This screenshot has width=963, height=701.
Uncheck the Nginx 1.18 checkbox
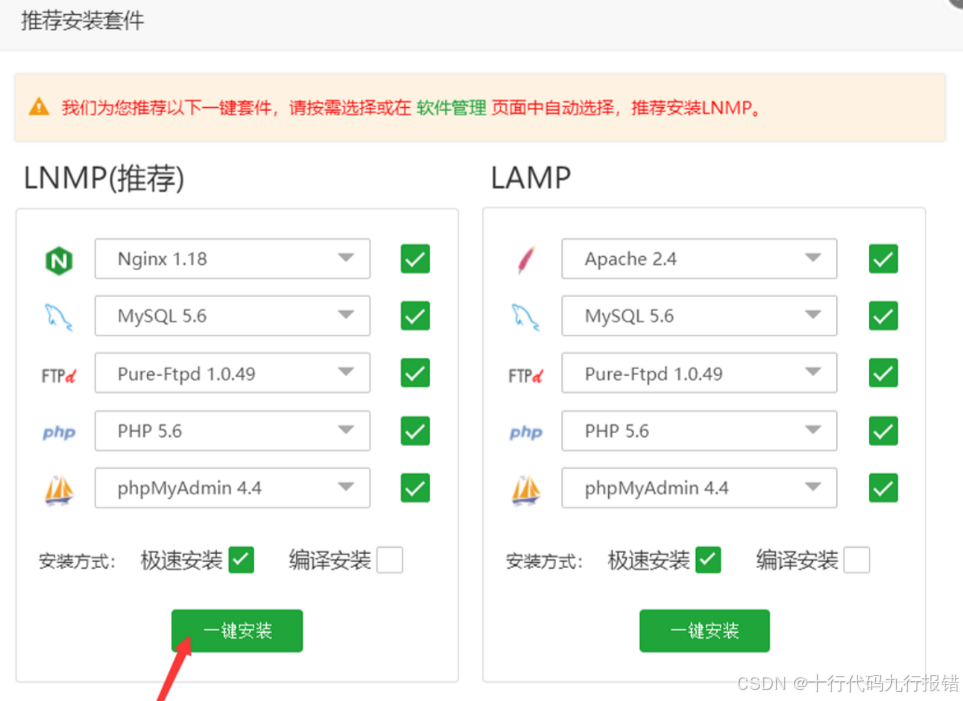tap(415, 259)
